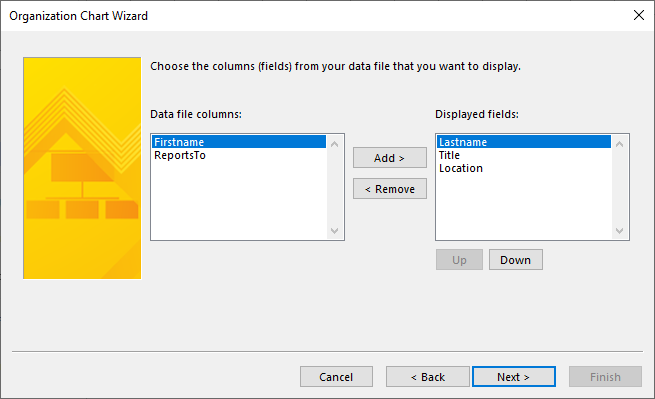Click down arrow of Displayed fields scrollbar
The image size is (655, 399).
[619, 231]
